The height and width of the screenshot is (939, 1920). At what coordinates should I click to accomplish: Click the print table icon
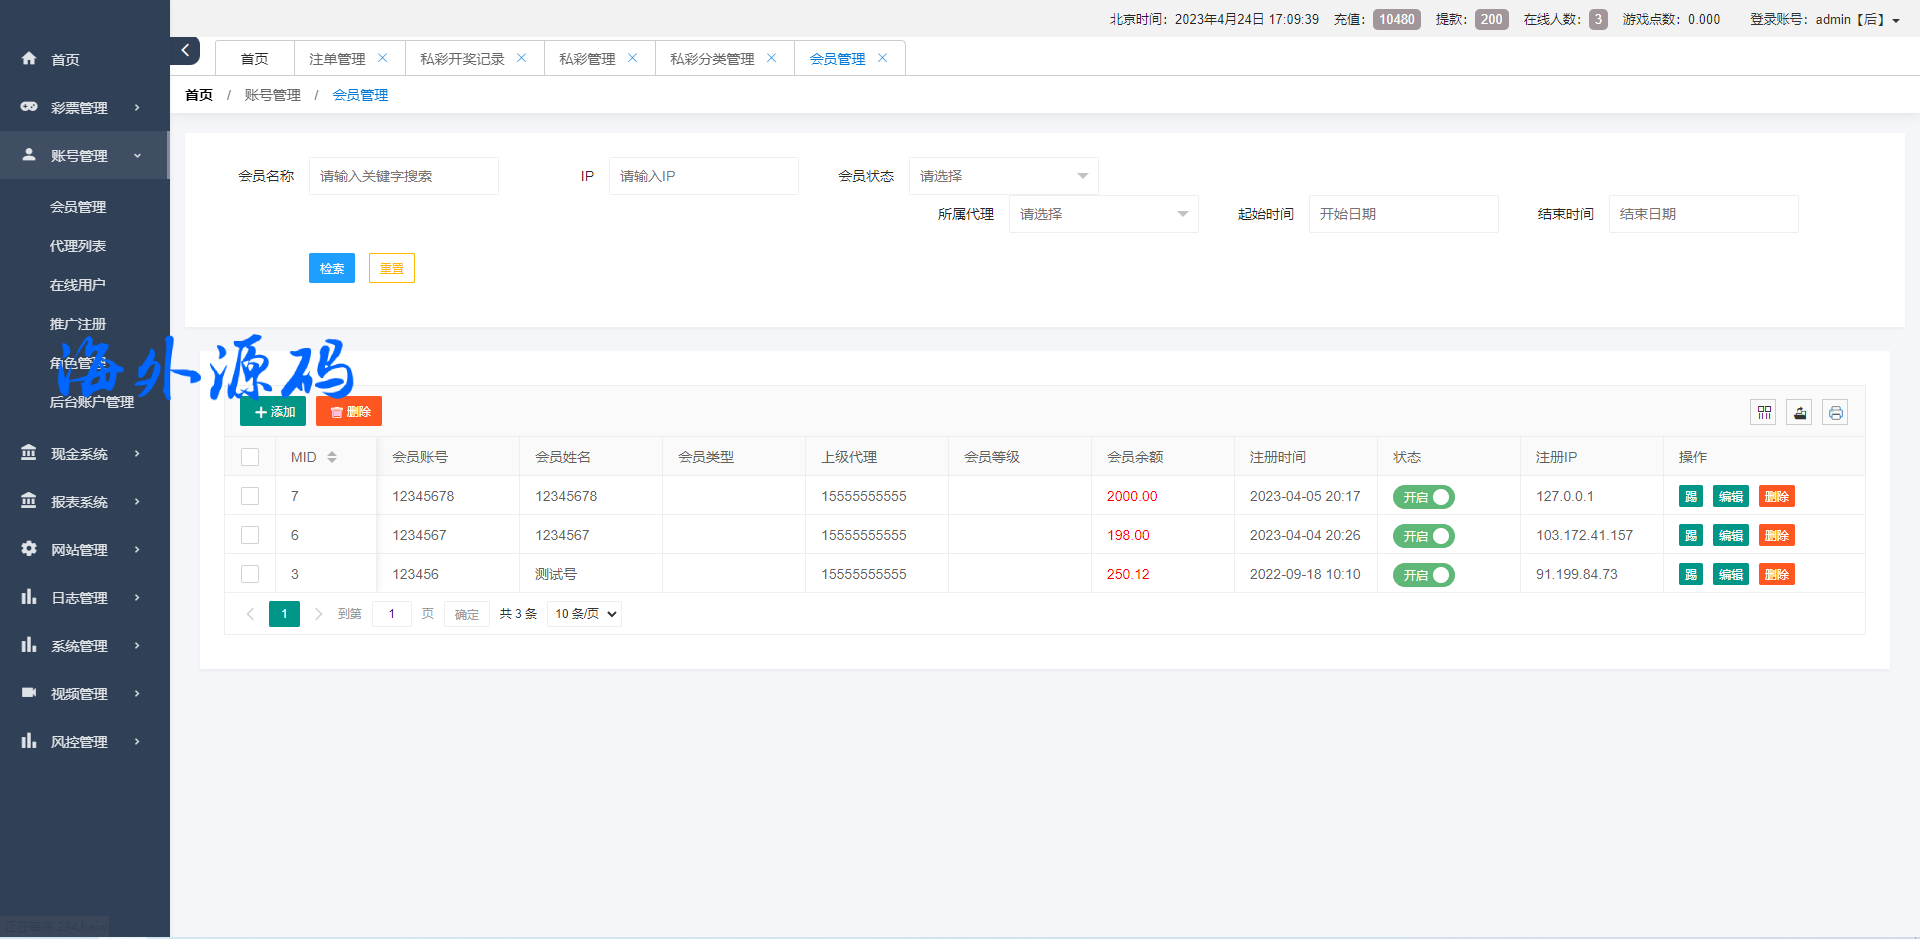[x=1835, y=412]
